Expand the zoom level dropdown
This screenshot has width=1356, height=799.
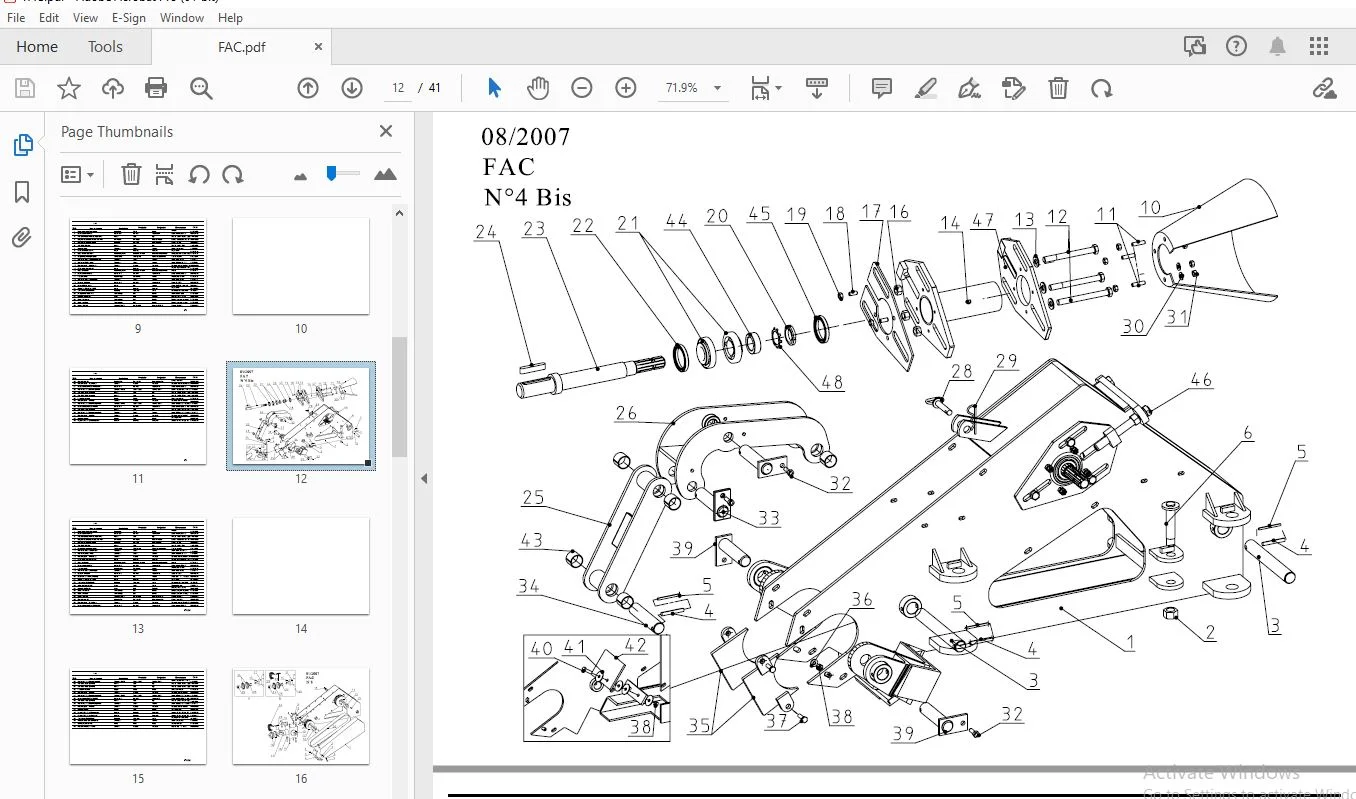point(717,88)
